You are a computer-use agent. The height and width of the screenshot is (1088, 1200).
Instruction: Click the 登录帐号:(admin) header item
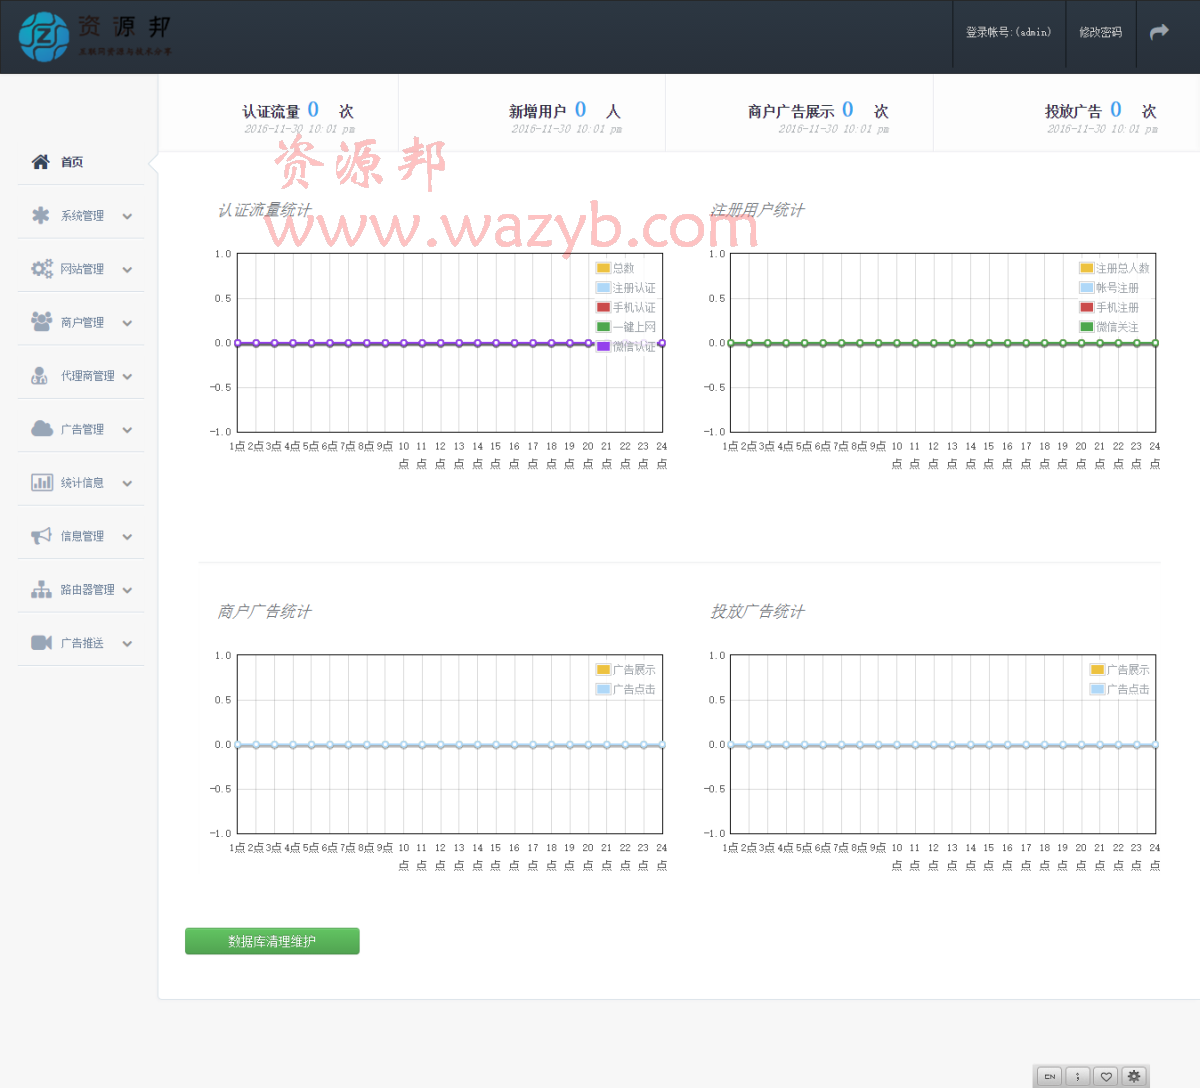coord(1008,32)
